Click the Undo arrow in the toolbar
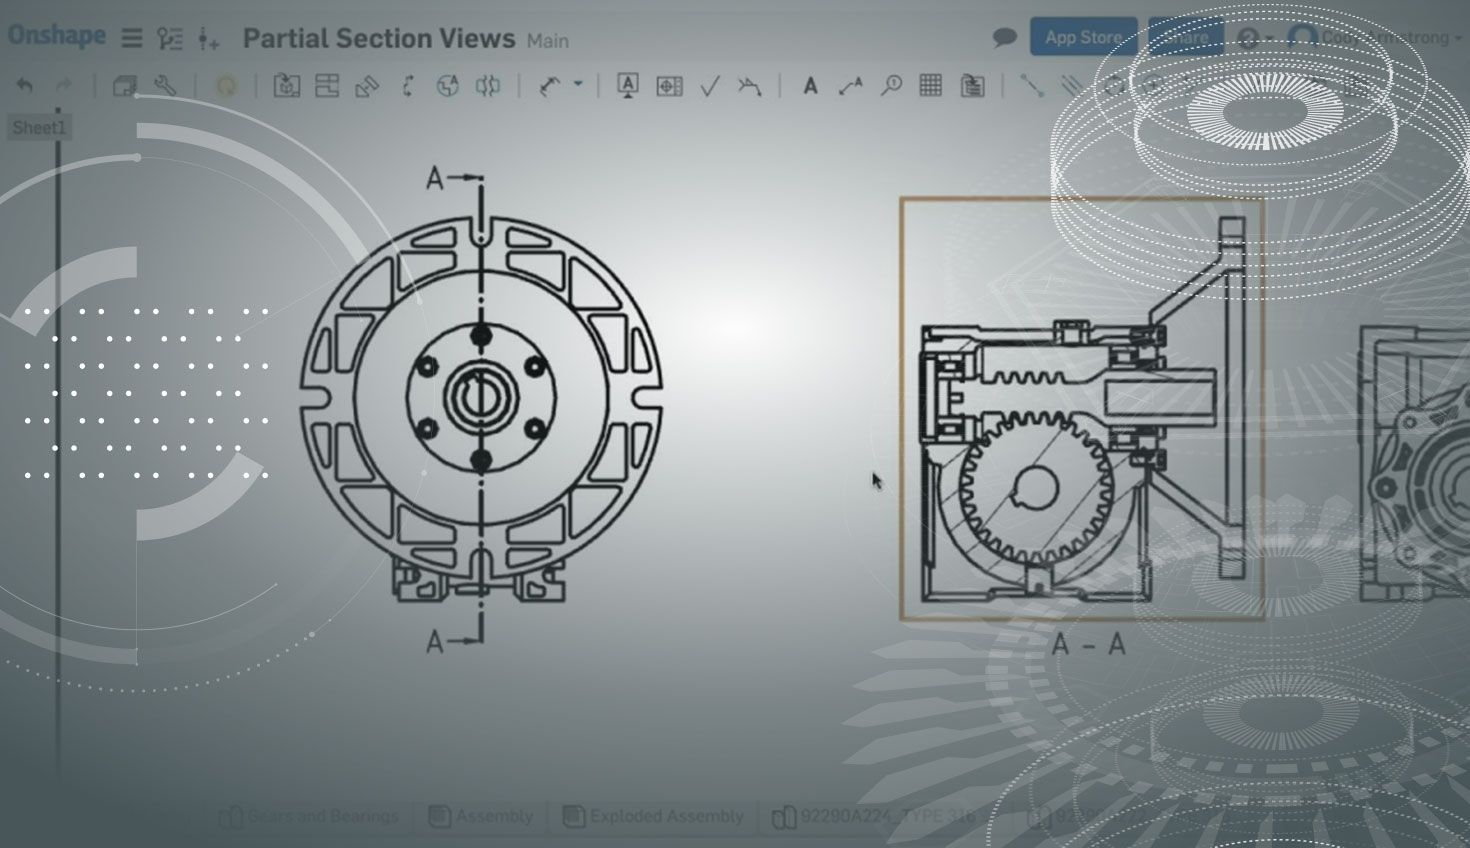This screenshot has width=1470, height=848. coord(25,86)
